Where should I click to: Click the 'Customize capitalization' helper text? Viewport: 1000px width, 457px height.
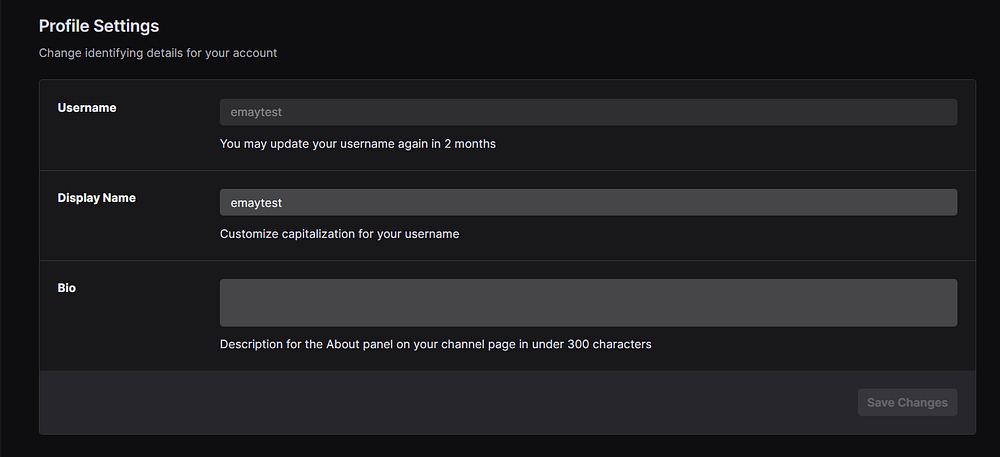339,234
